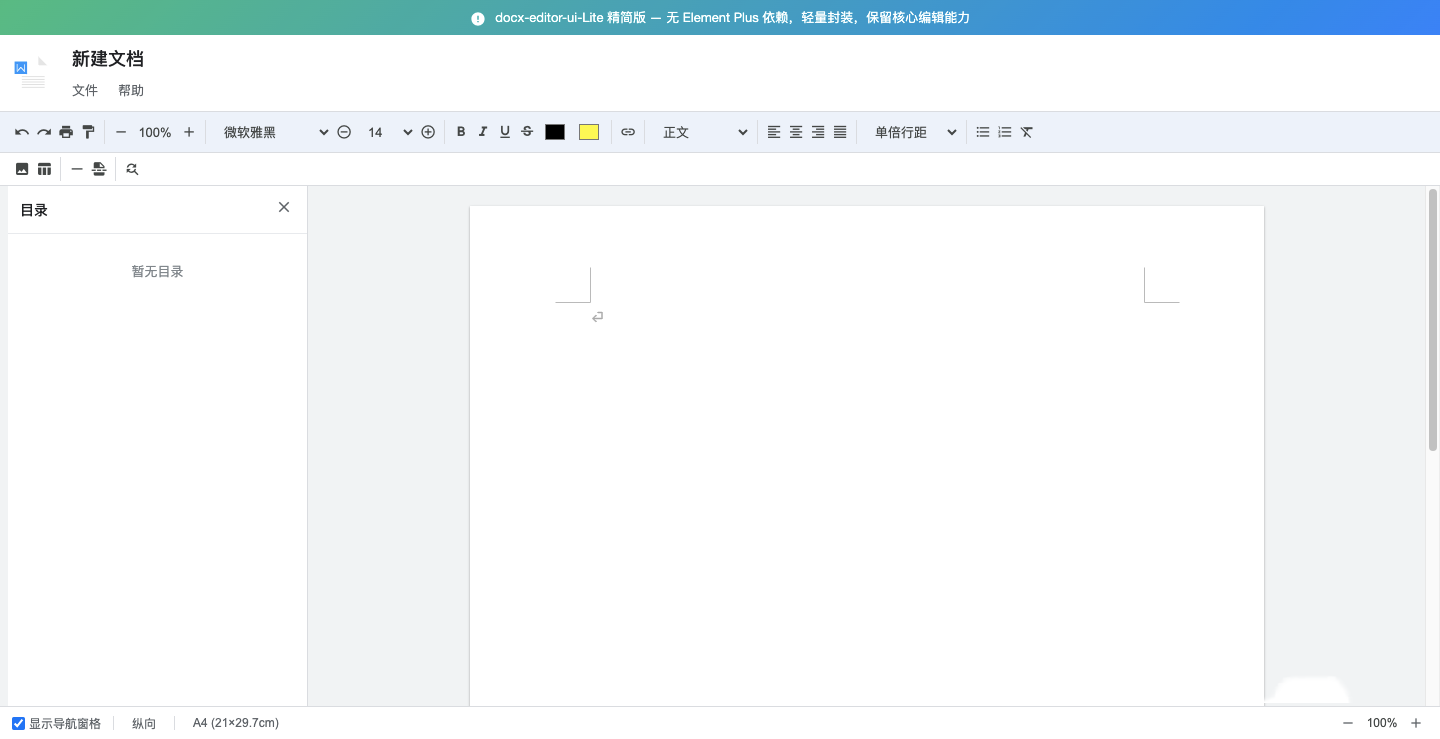1440x739 pixels.
Task: Clear text formatting
Action: [x=1027, y=132]
